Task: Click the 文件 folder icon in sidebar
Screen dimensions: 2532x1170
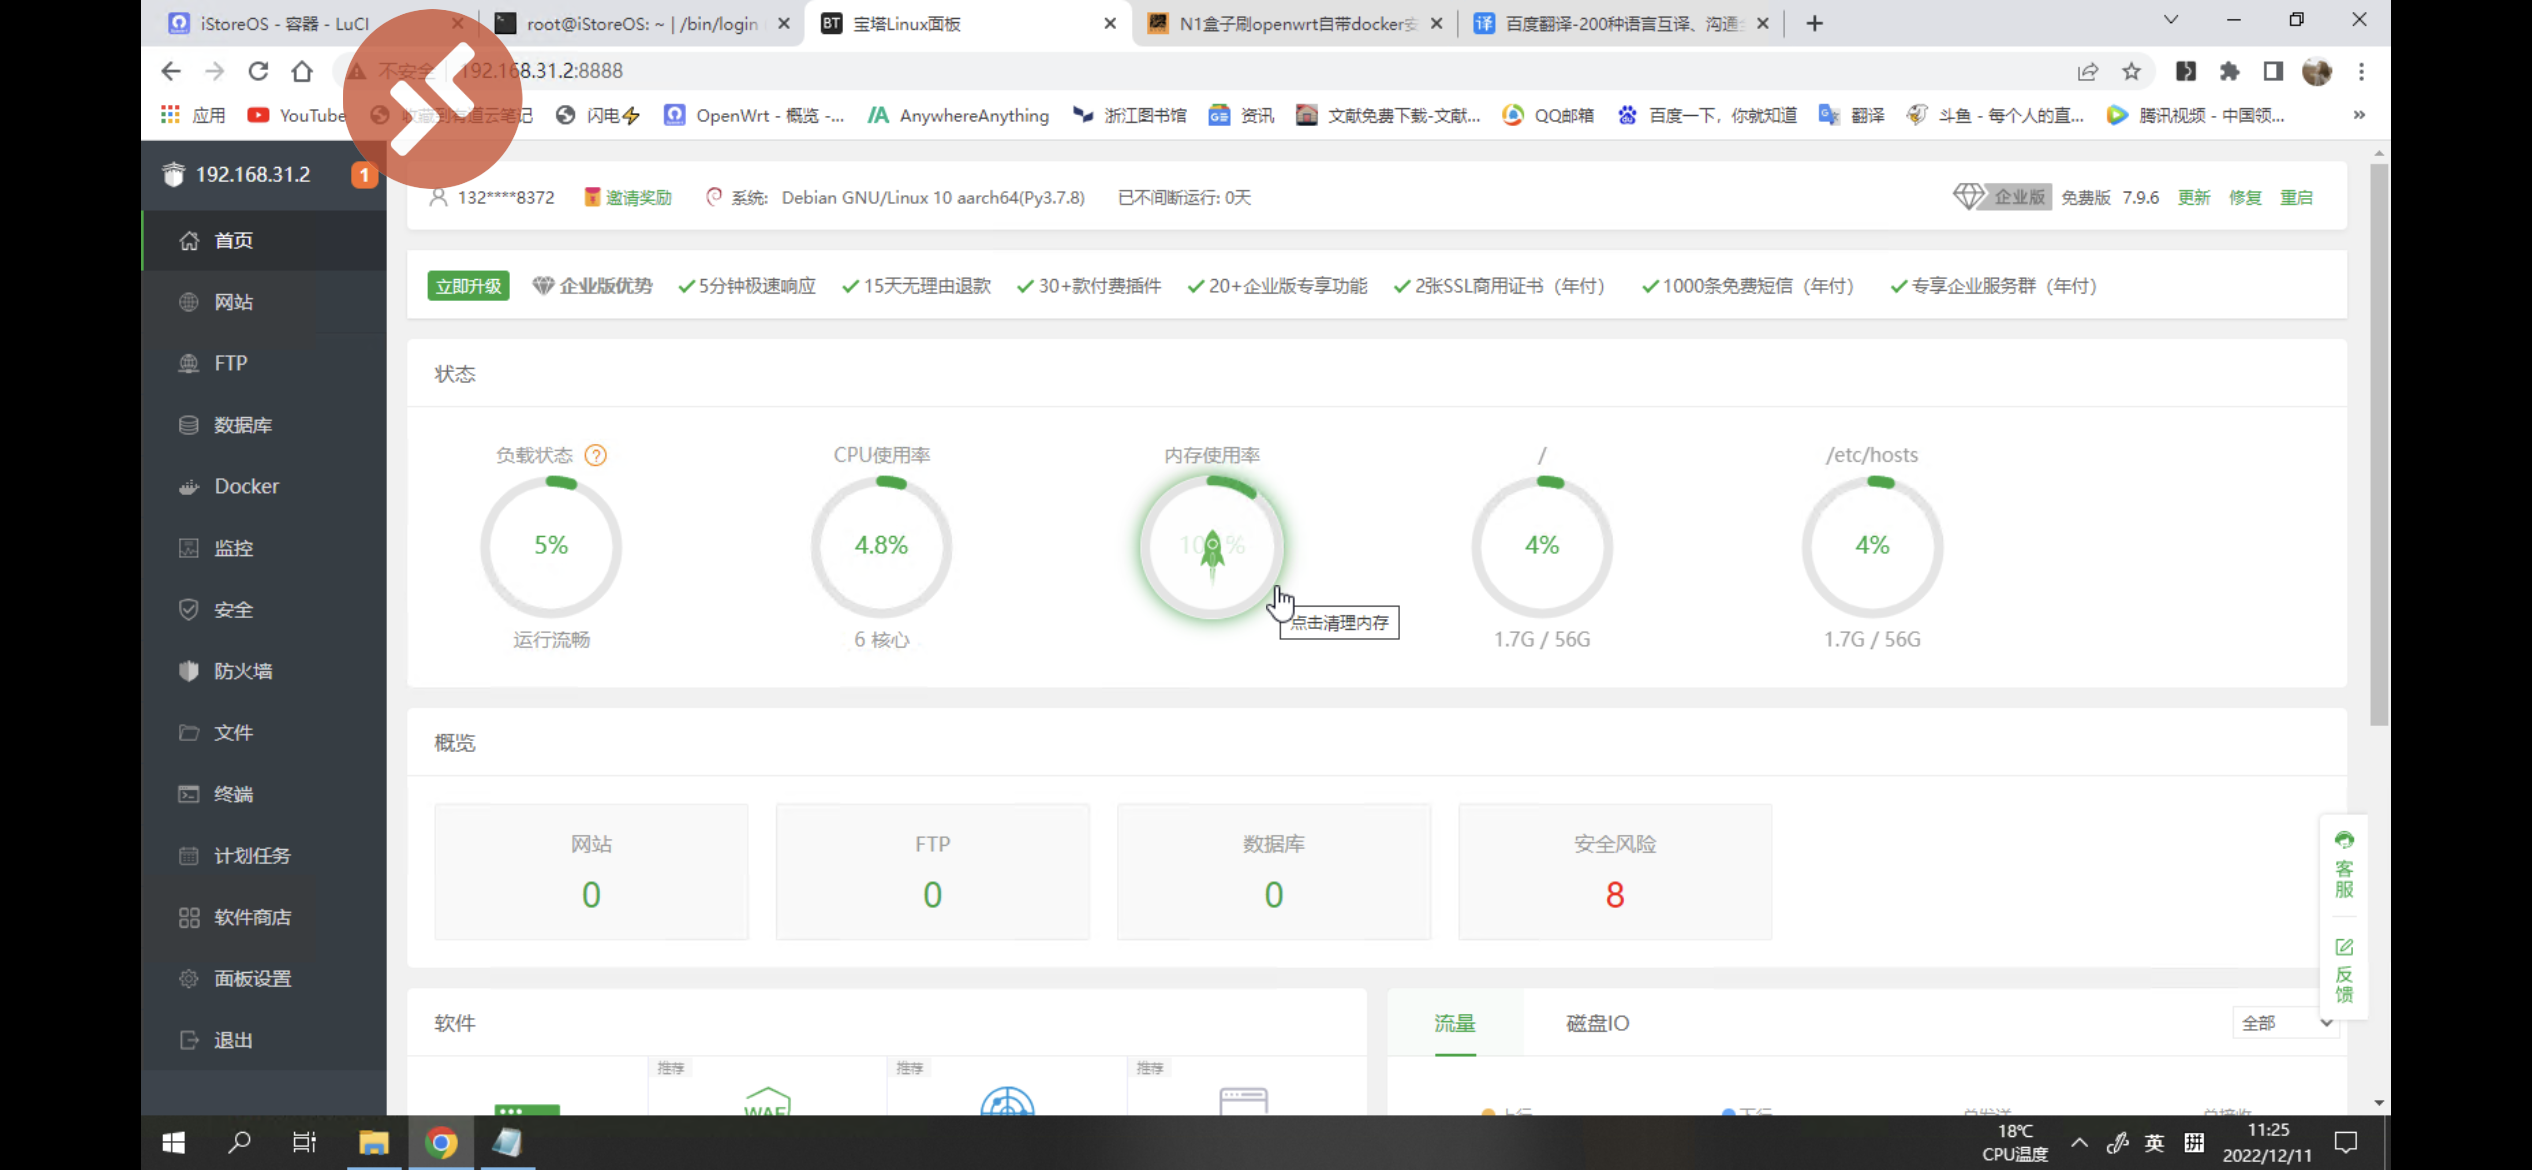Action: click(188, 732)
